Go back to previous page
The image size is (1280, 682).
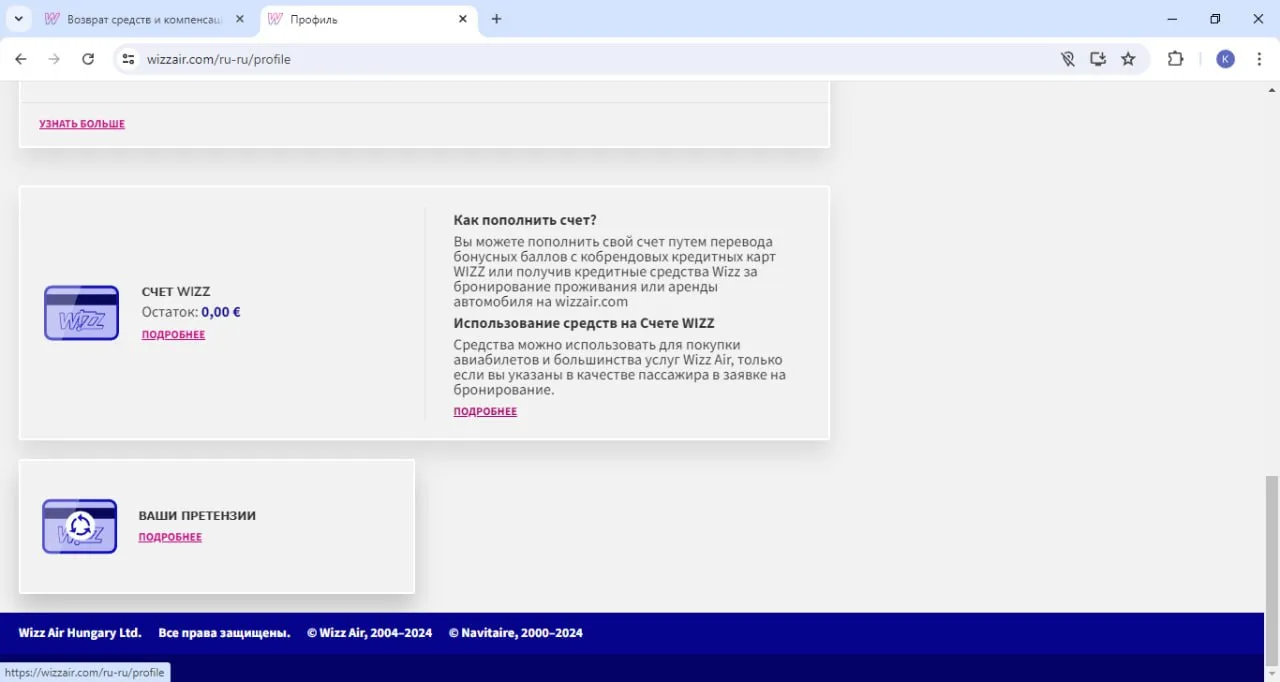click(21, 59)
